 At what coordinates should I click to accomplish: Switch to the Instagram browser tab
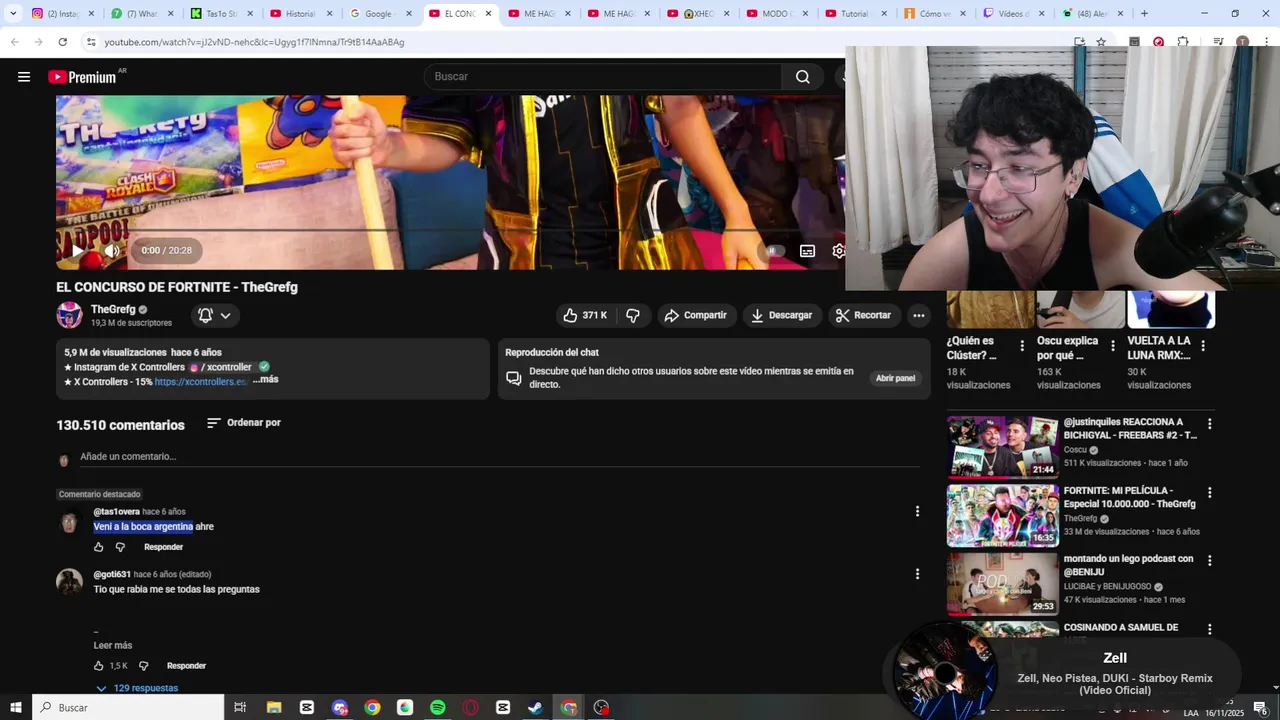62,14
